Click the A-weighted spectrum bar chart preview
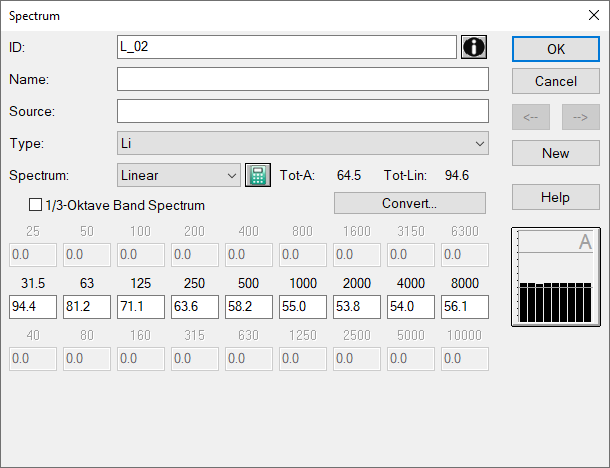 tap(556, 277)
